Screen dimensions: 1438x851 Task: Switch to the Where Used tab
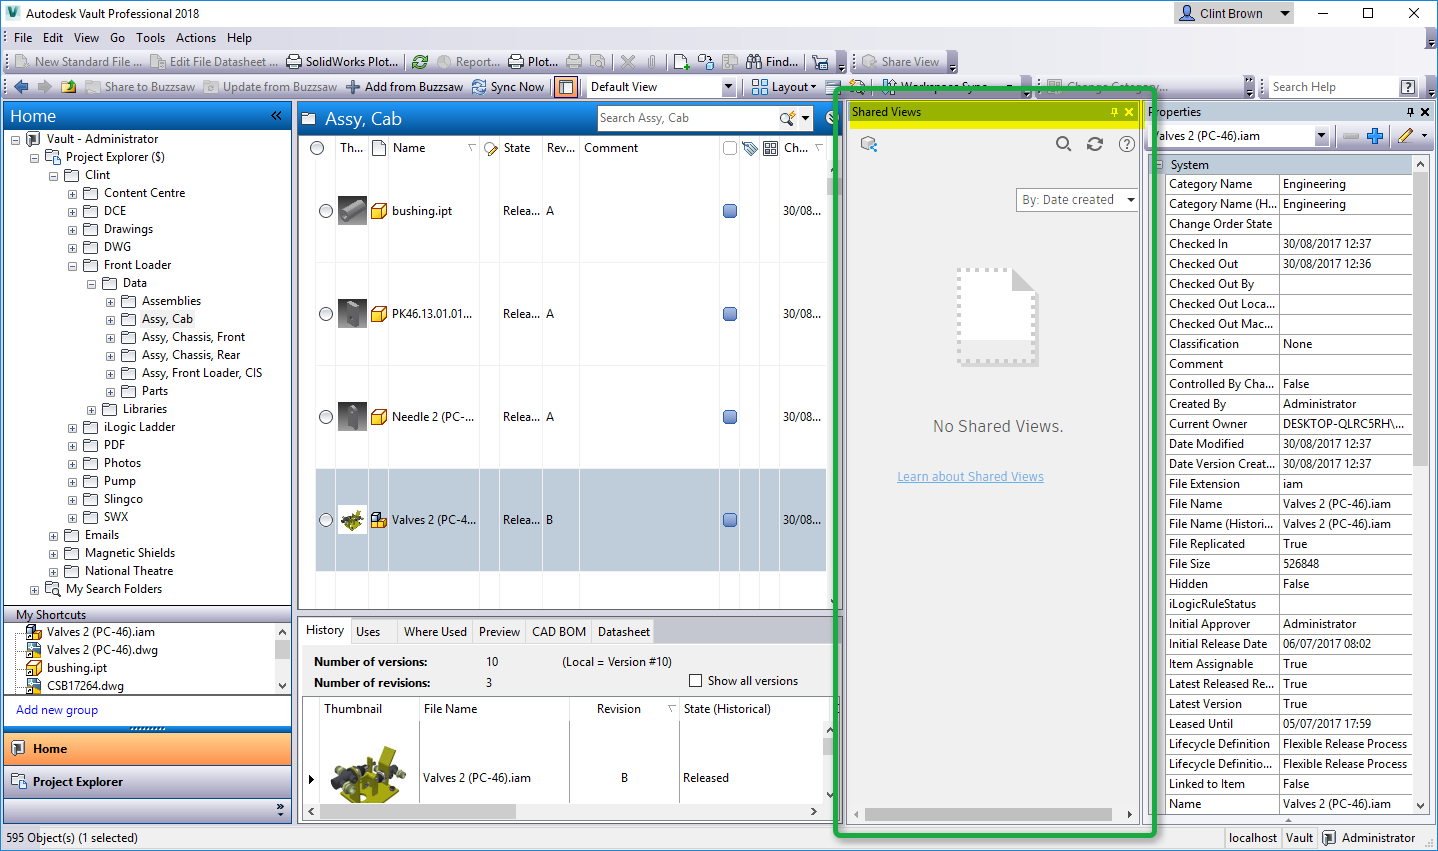pyautogui.click(x=435, y=632)
